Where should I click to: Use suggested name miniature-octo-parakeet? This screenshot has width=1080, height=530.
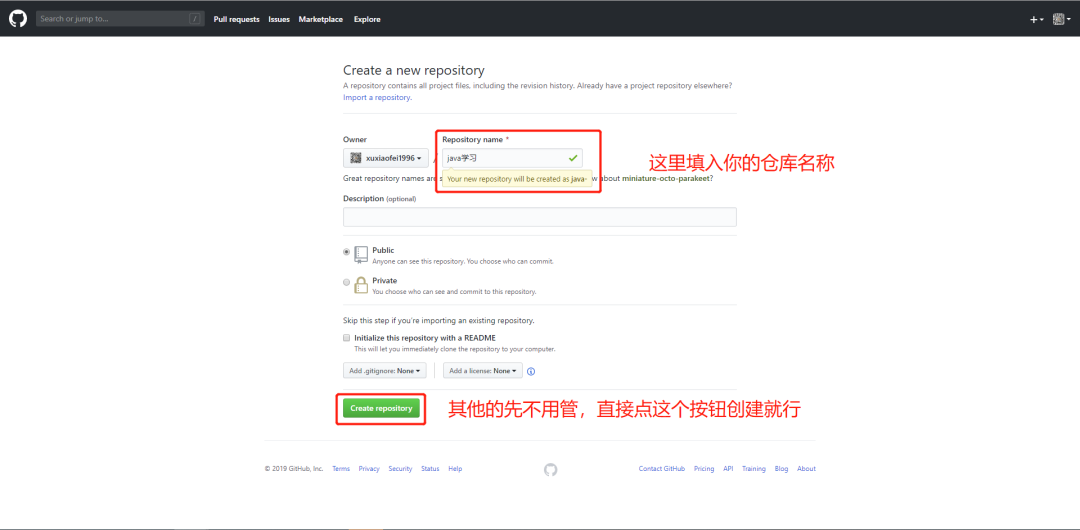click(665, 178)
